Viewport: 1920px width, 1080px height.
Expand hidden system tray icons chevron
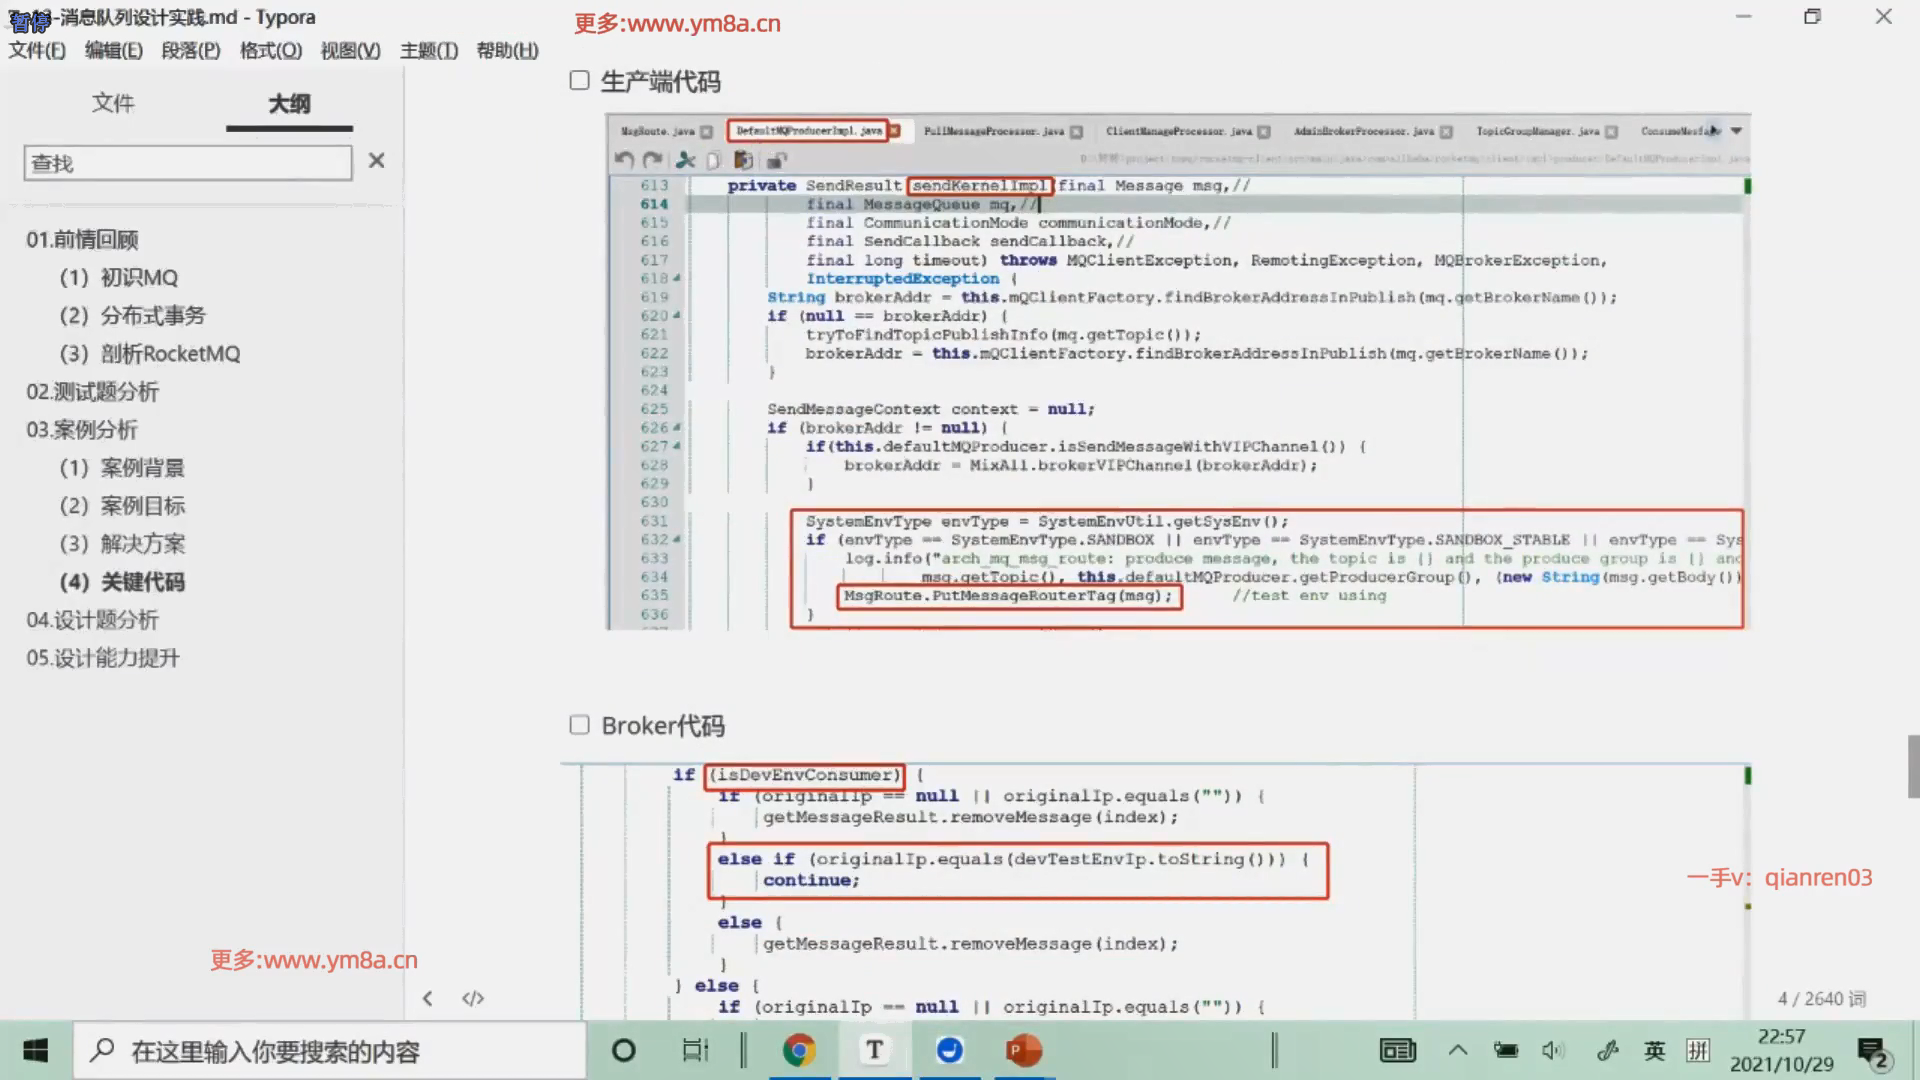[1458, 1050]
